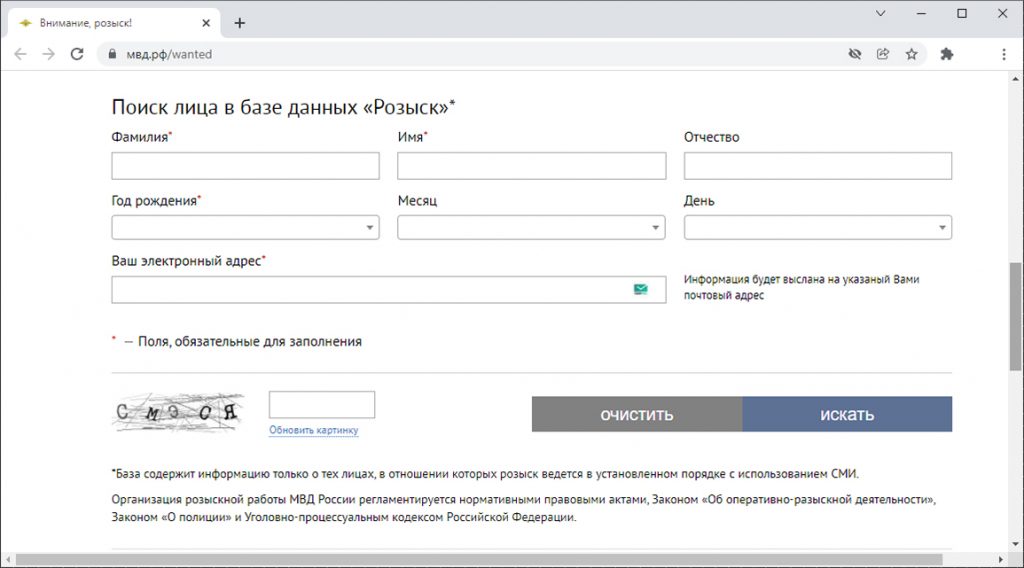Expand the 'Год рождения' dropdown

pyautogui.click(x=245, y=228)
